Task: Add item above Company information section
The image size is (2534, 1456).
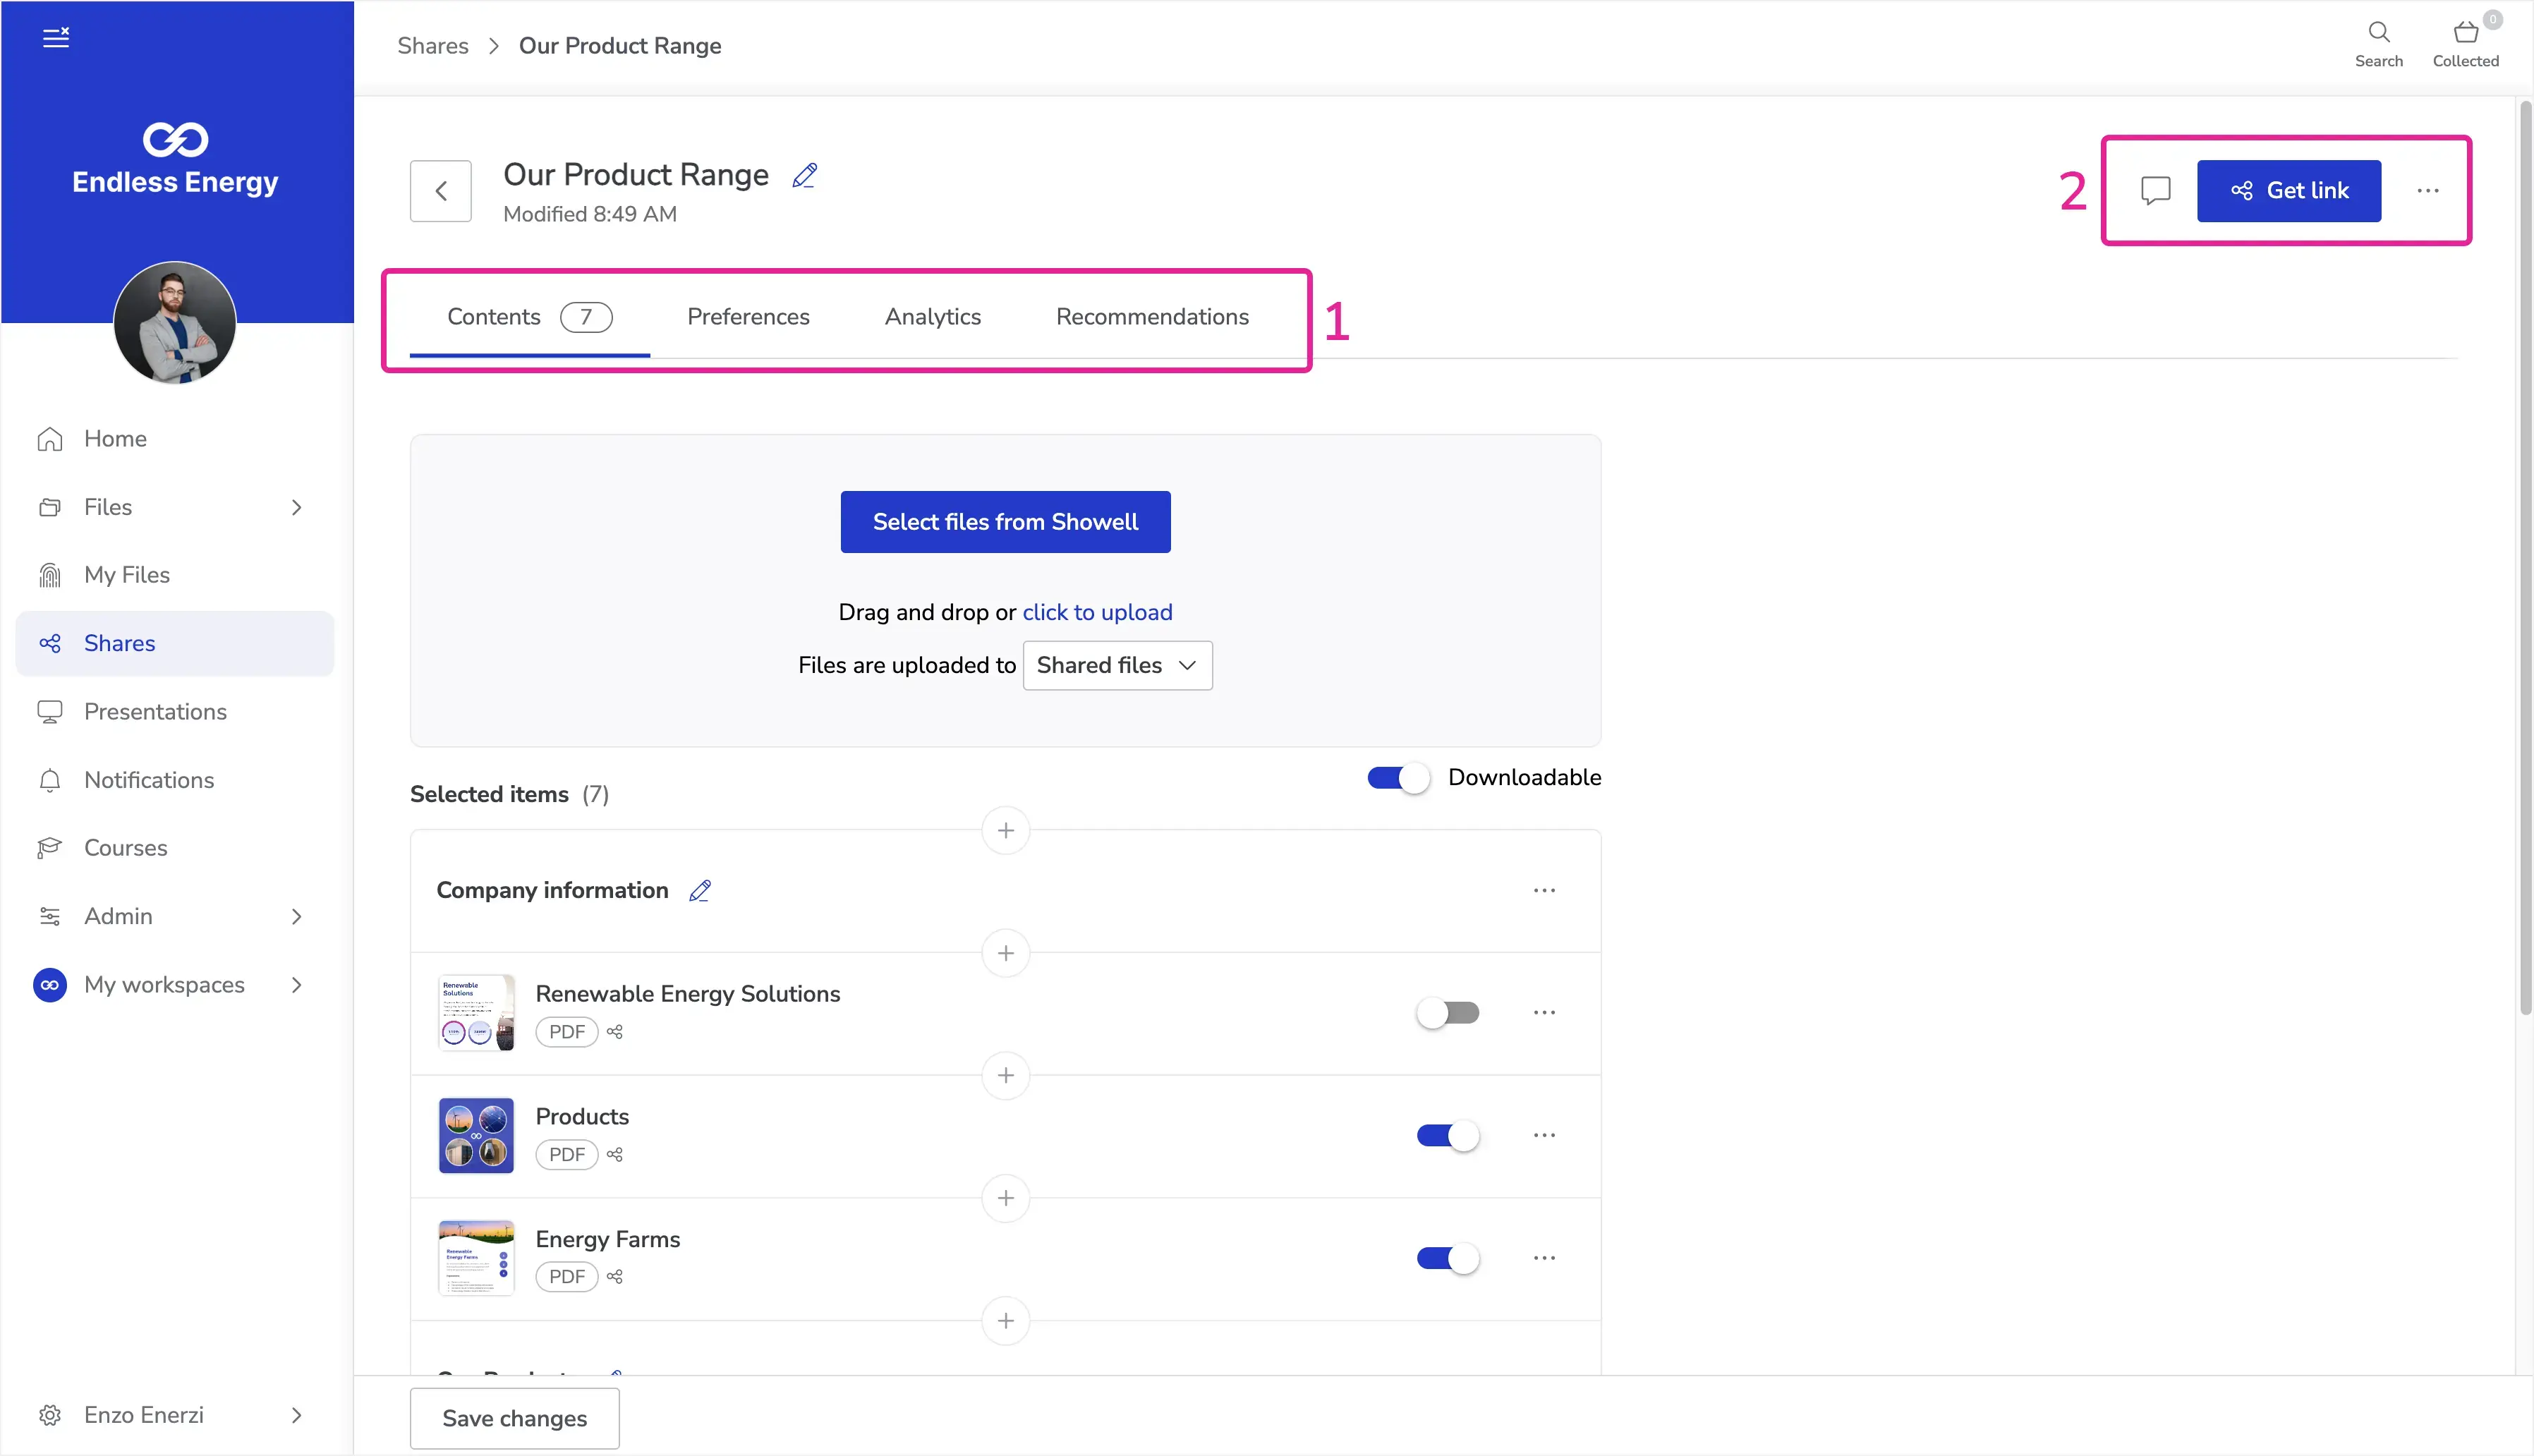Action: (1005, 830)
